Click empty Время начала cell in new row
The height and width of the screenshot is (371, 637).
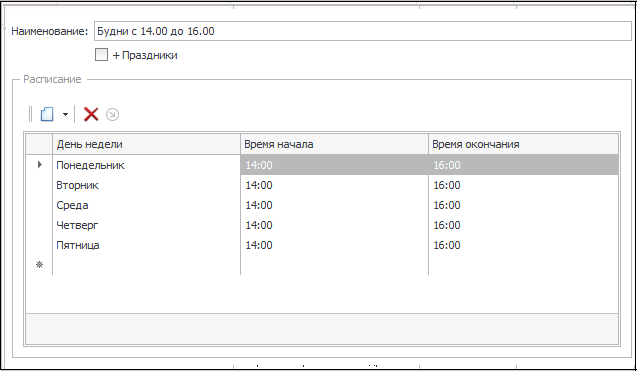(x=334, y=265)
